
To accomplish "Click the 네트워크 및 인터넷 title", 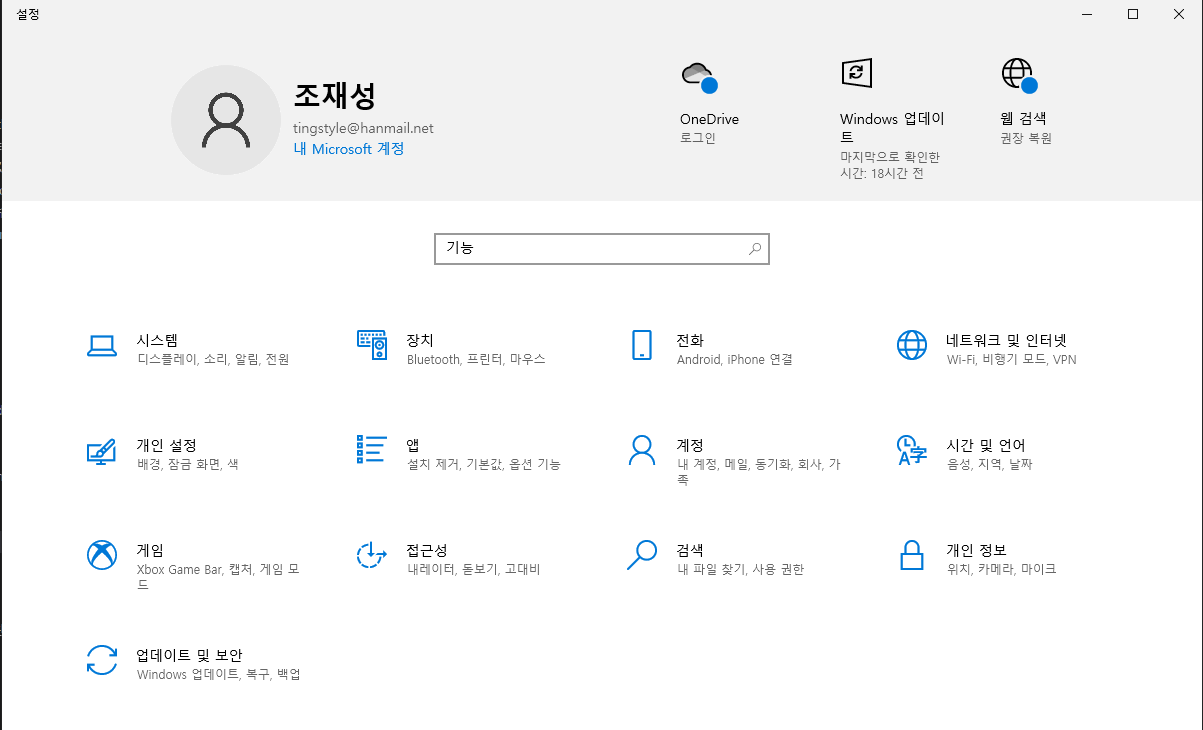I will 1007,340.
